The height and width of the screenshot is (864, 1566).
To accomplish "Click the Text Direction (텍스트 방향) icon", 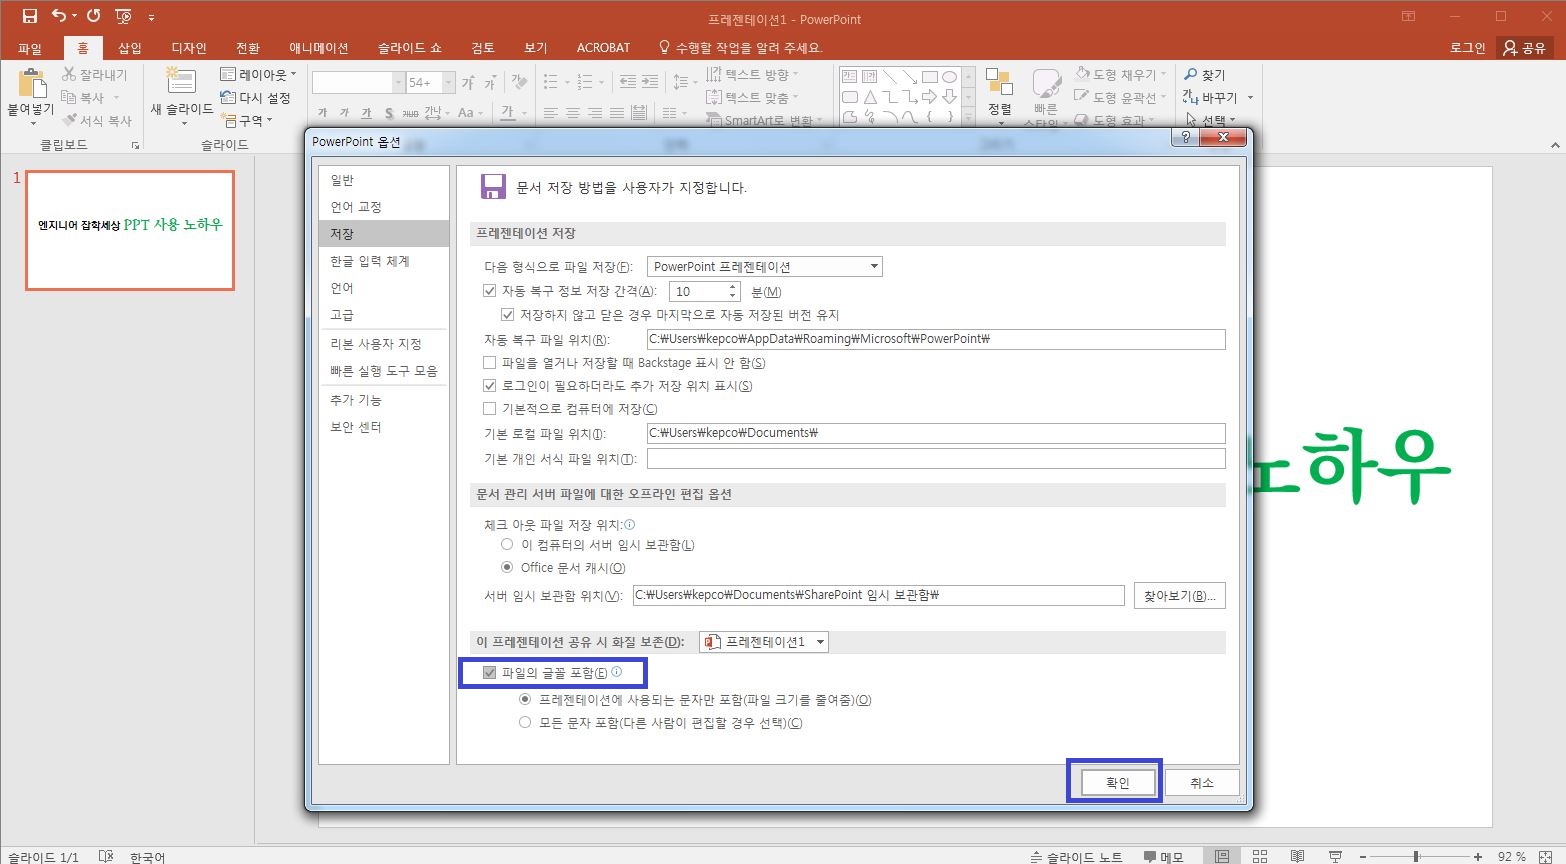I will tap(714, 74).
